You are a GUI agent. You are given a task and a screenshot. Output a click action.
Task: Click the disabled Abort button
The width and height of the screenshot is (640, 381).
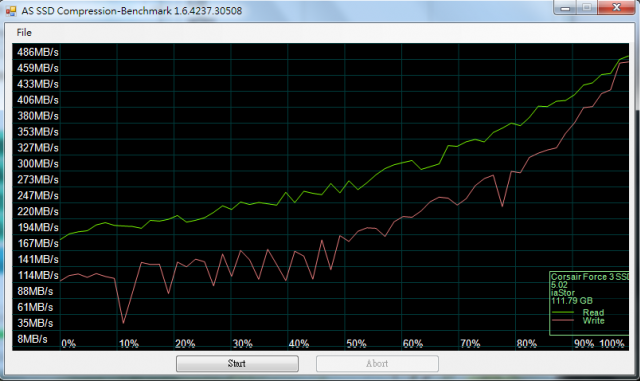pyautogui.click(x=377, y=363)
